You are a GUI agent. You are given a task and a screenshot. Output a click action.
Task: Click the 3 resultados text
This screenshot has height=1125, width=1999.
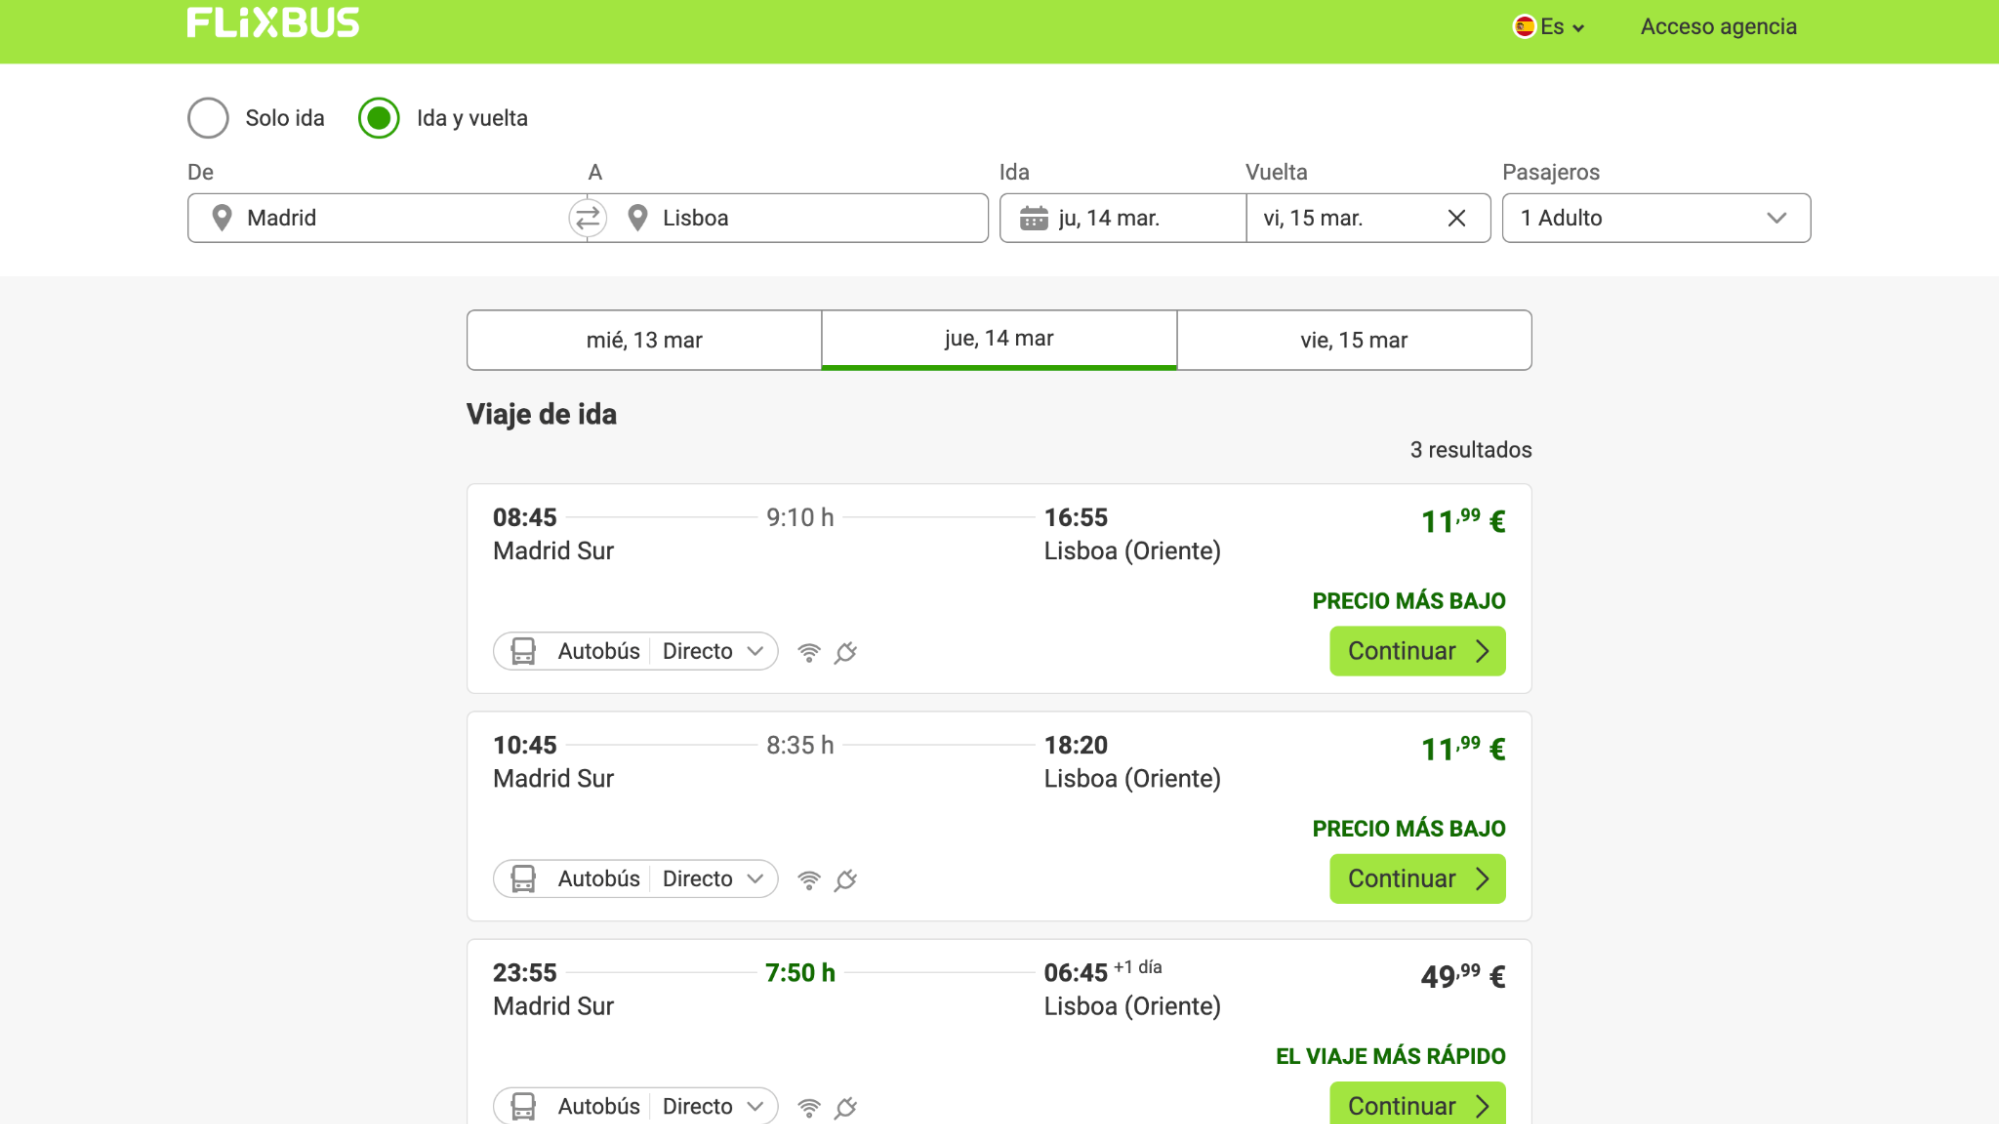click(x=1470, y=450)
